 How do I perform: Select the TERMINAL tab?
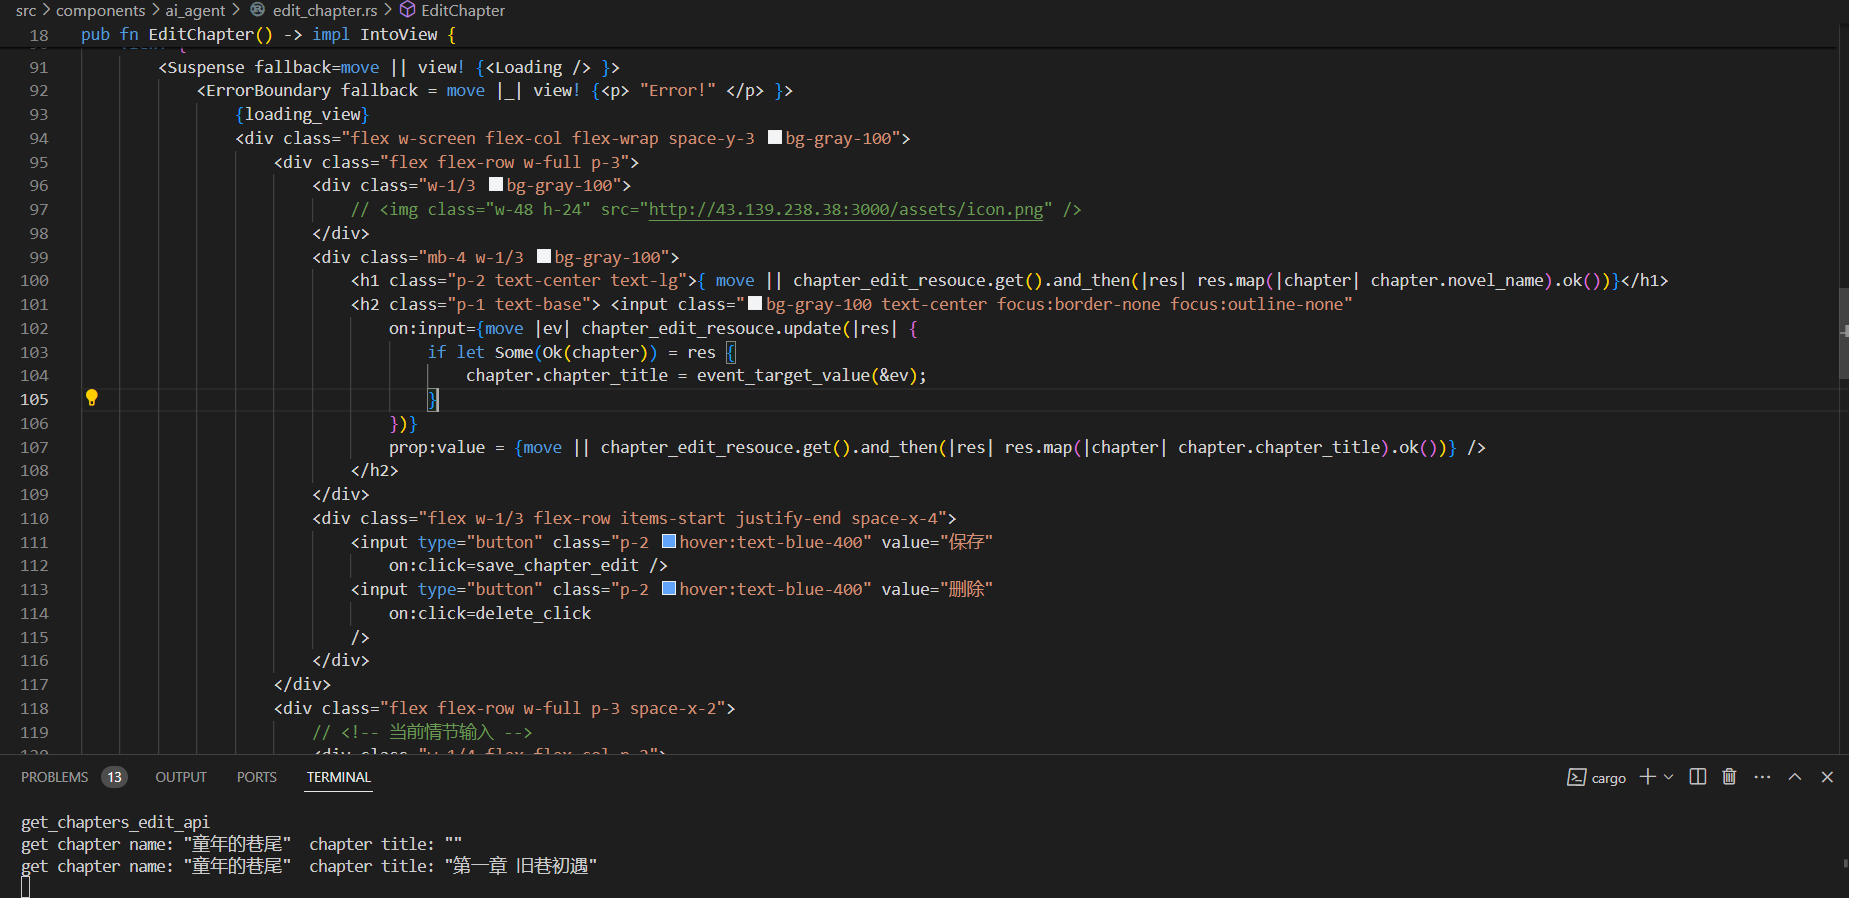[339, 777]
